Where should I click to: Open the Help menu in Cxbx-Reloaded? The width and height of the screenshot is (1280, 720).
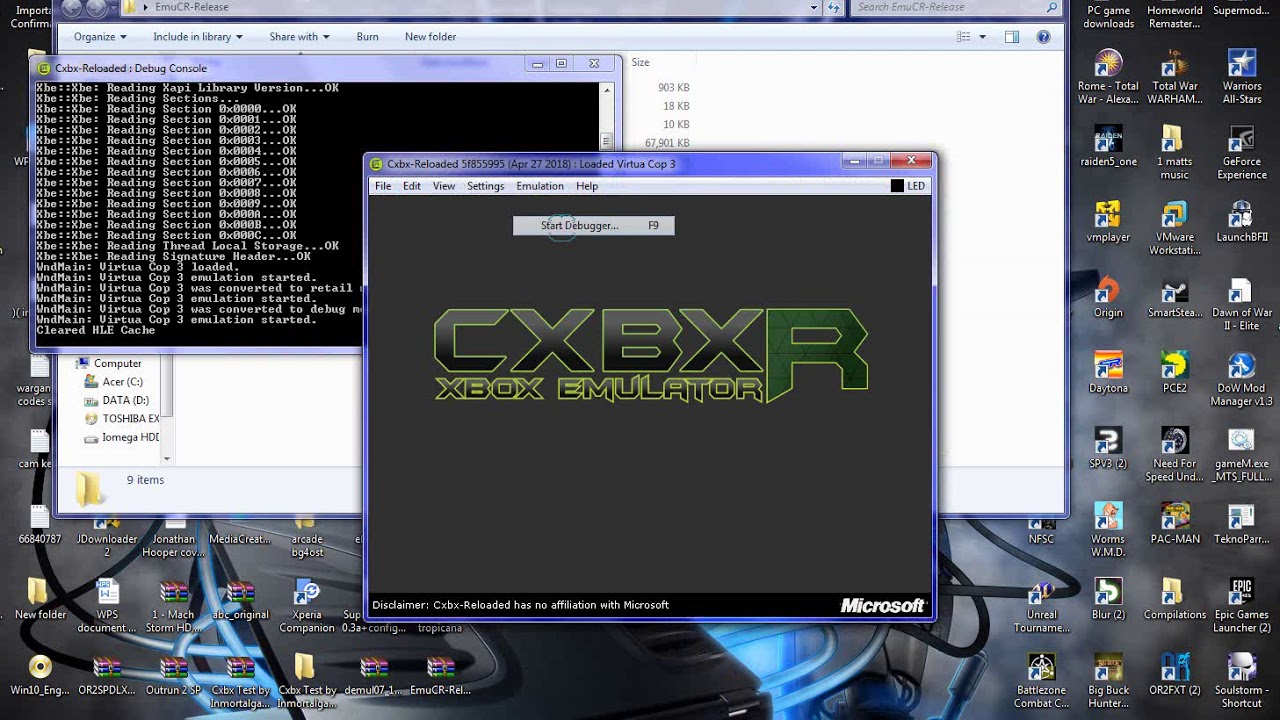click(587, 186)
